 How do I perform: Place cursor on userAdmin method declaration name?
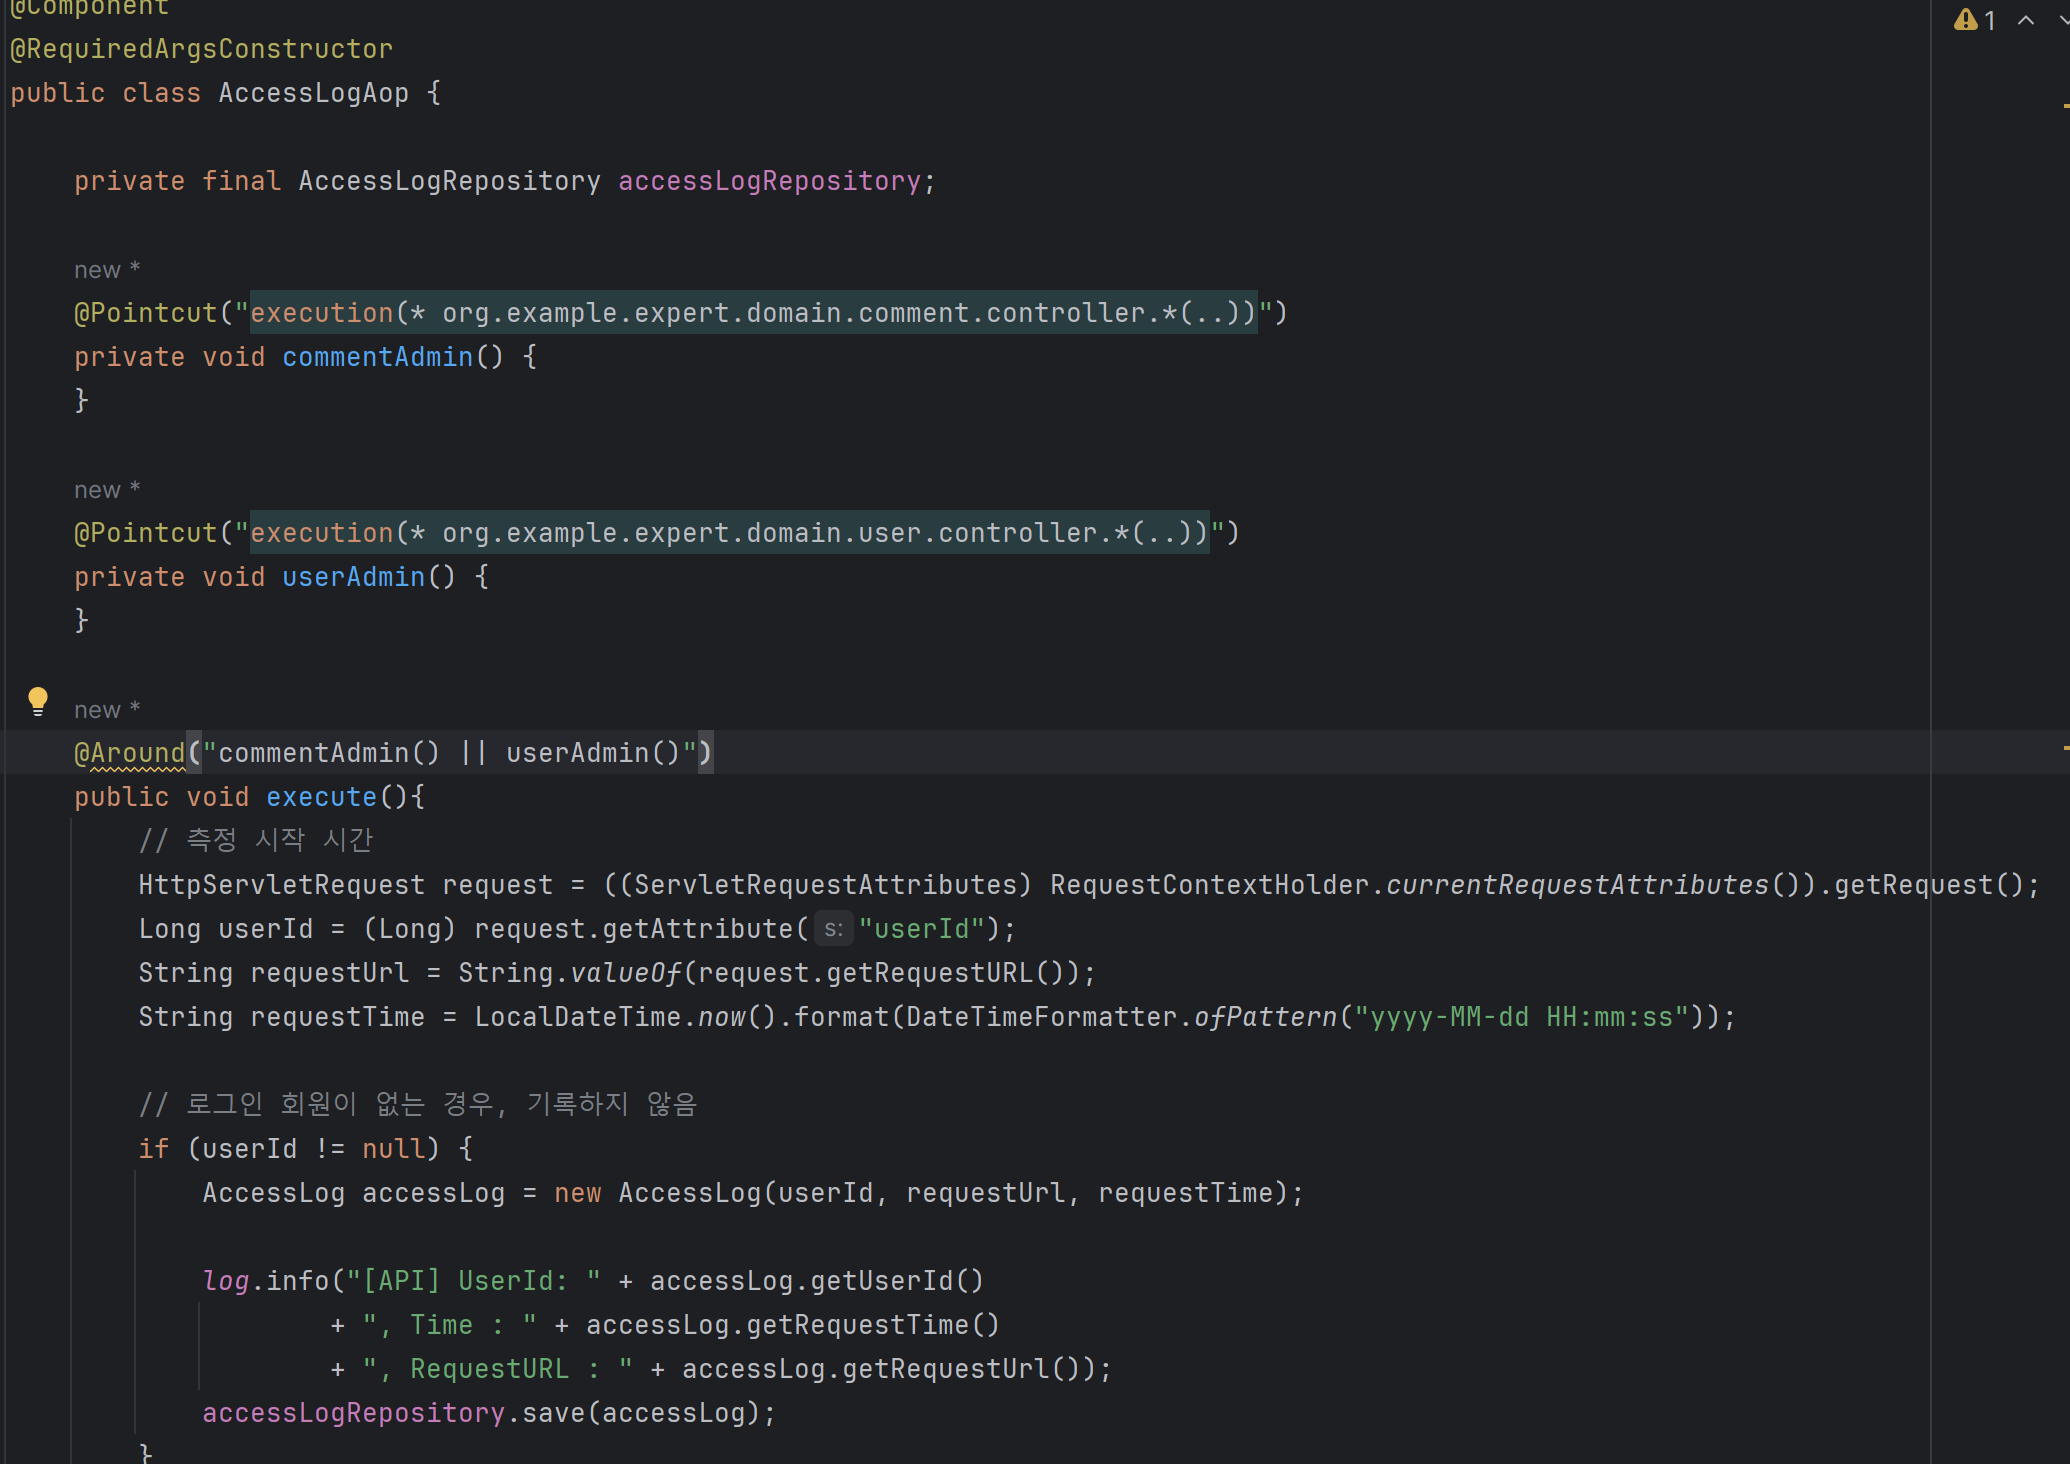pyautogui.click(x=353, y=577)
